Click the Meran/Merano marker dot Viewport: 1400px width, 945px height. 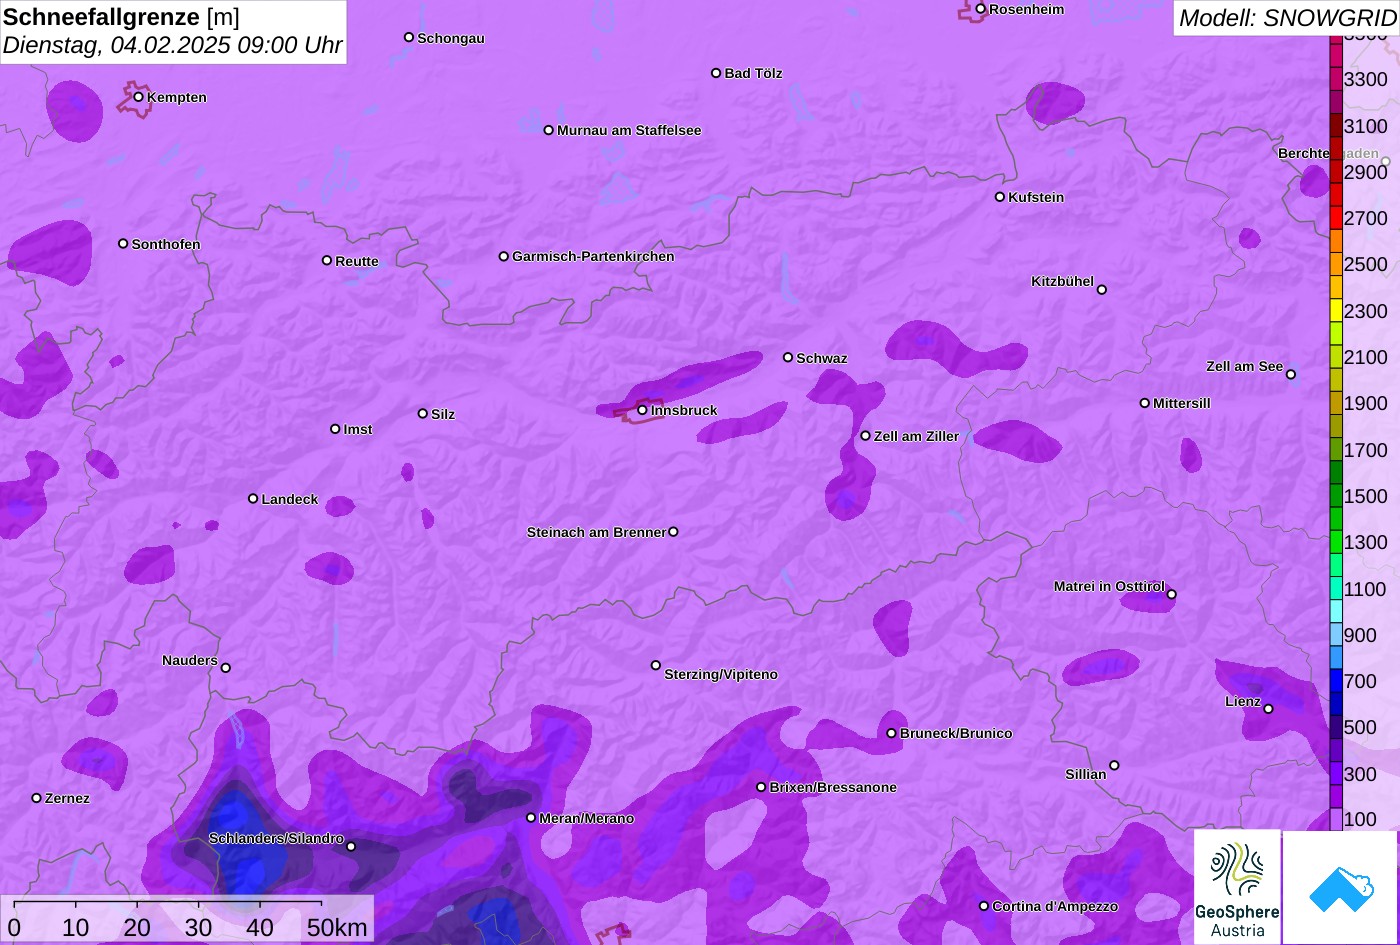click(x=531, y=818)
